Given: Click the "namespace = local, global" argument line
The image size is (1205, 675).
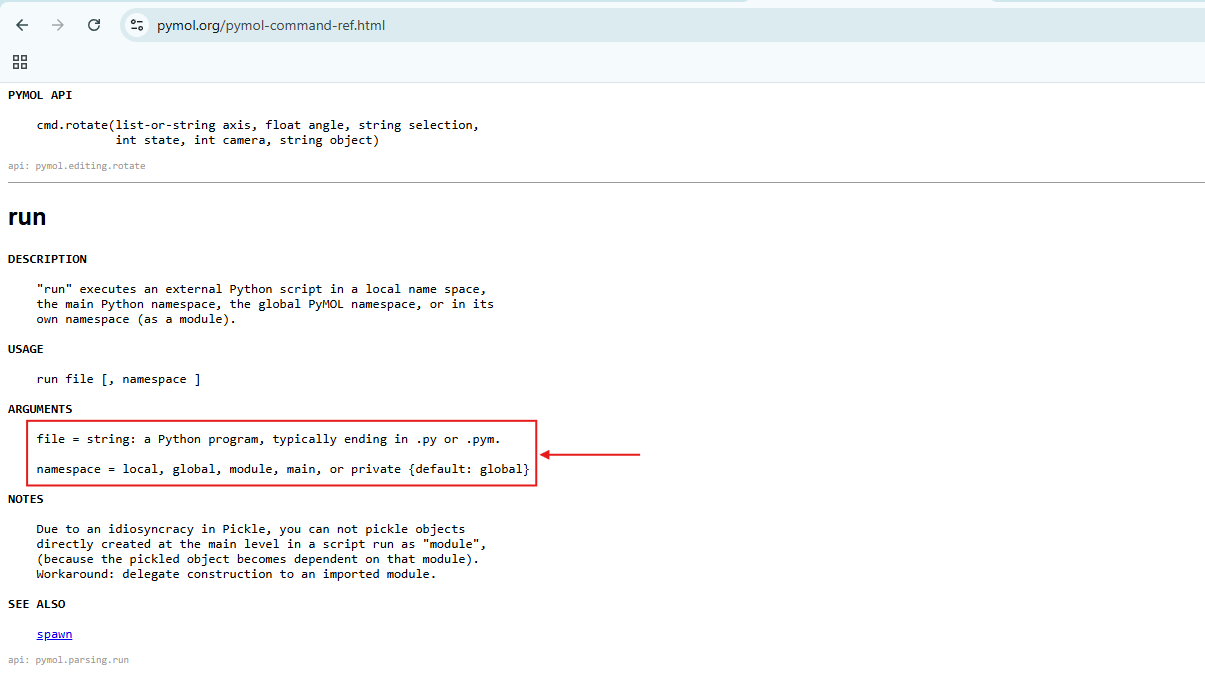Looking at the screenshot, I should coord(282,469).
